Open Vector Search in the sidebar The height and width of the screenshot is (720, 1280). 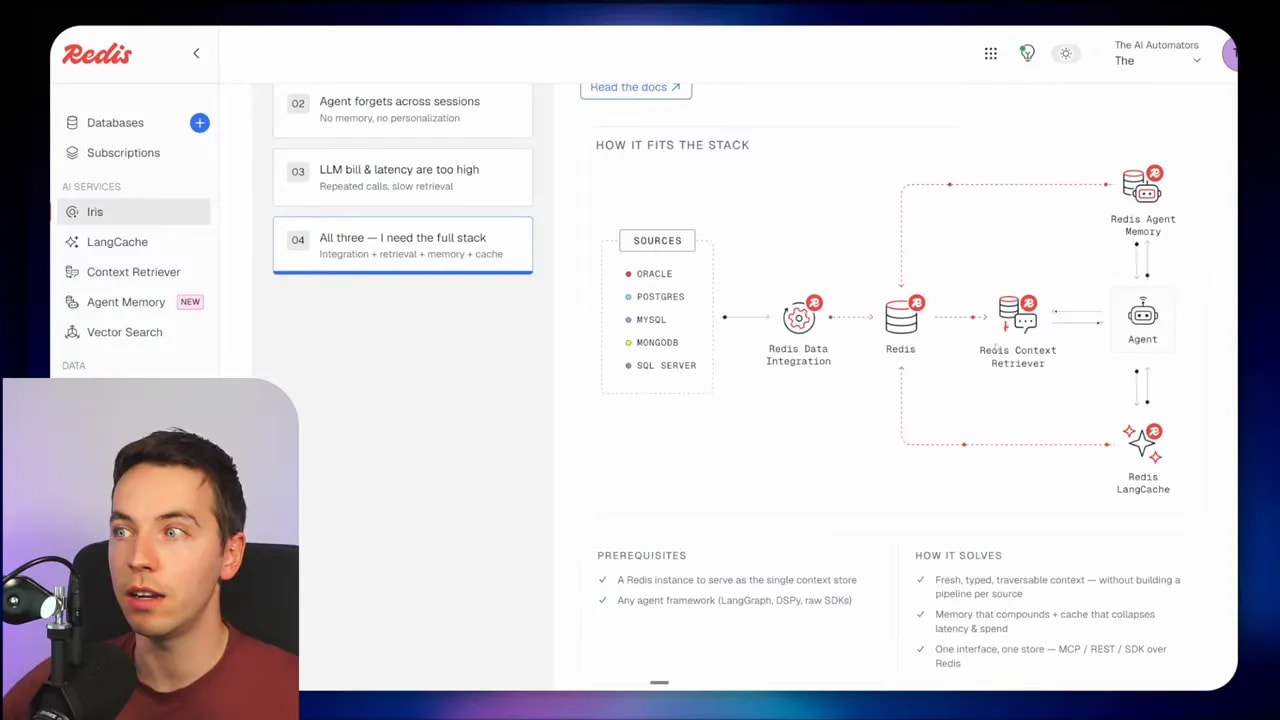(124, 332)
